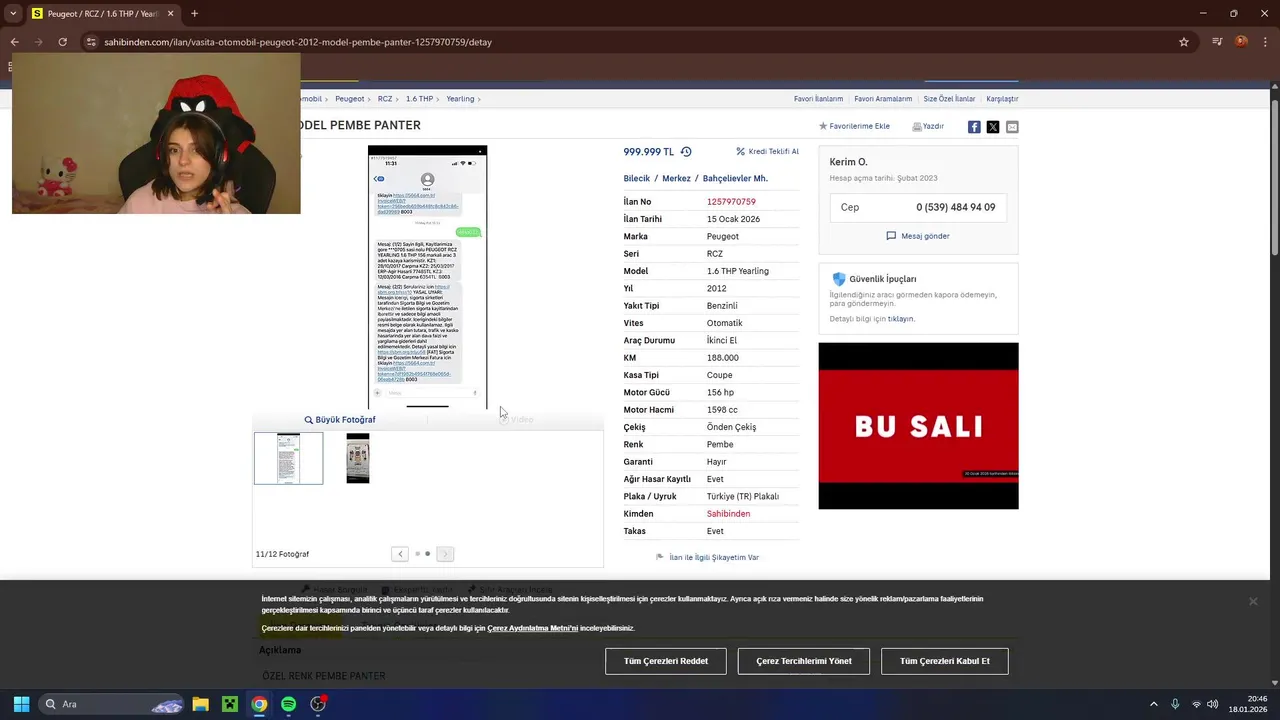Click microphone icon in system tray
Screen dimensions: 1280x720
(1175, 704)
